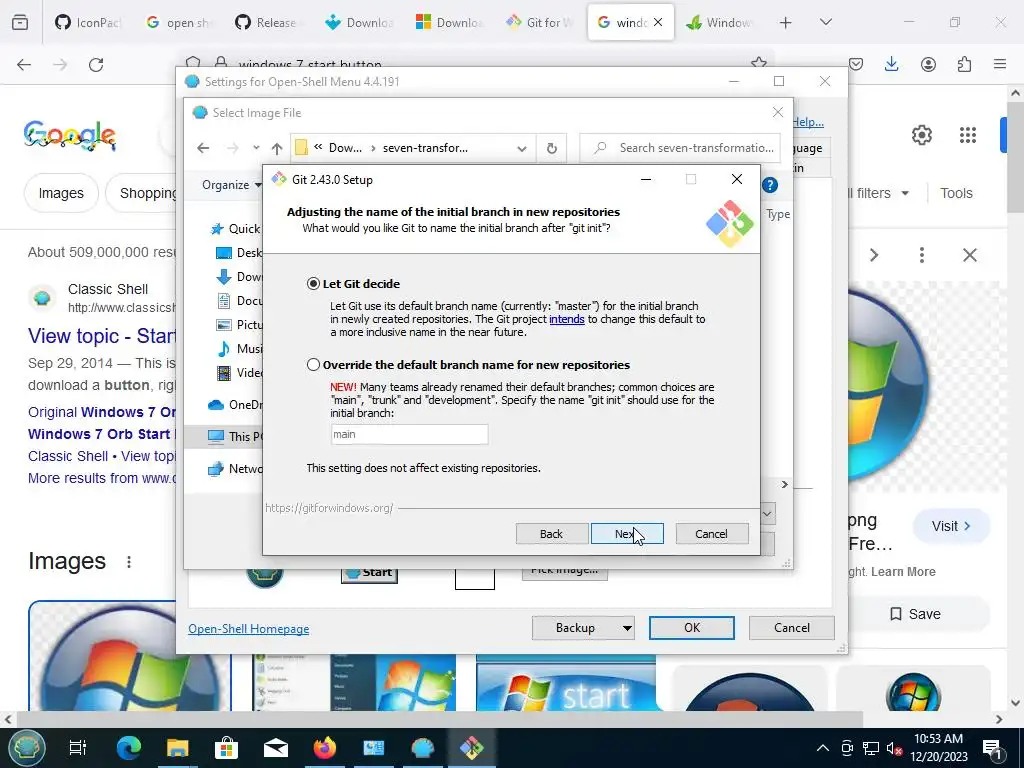Screen dimensions: 1024x768
Task: Click Cancel in Open-Shell settings window
Action: (792, 628)
